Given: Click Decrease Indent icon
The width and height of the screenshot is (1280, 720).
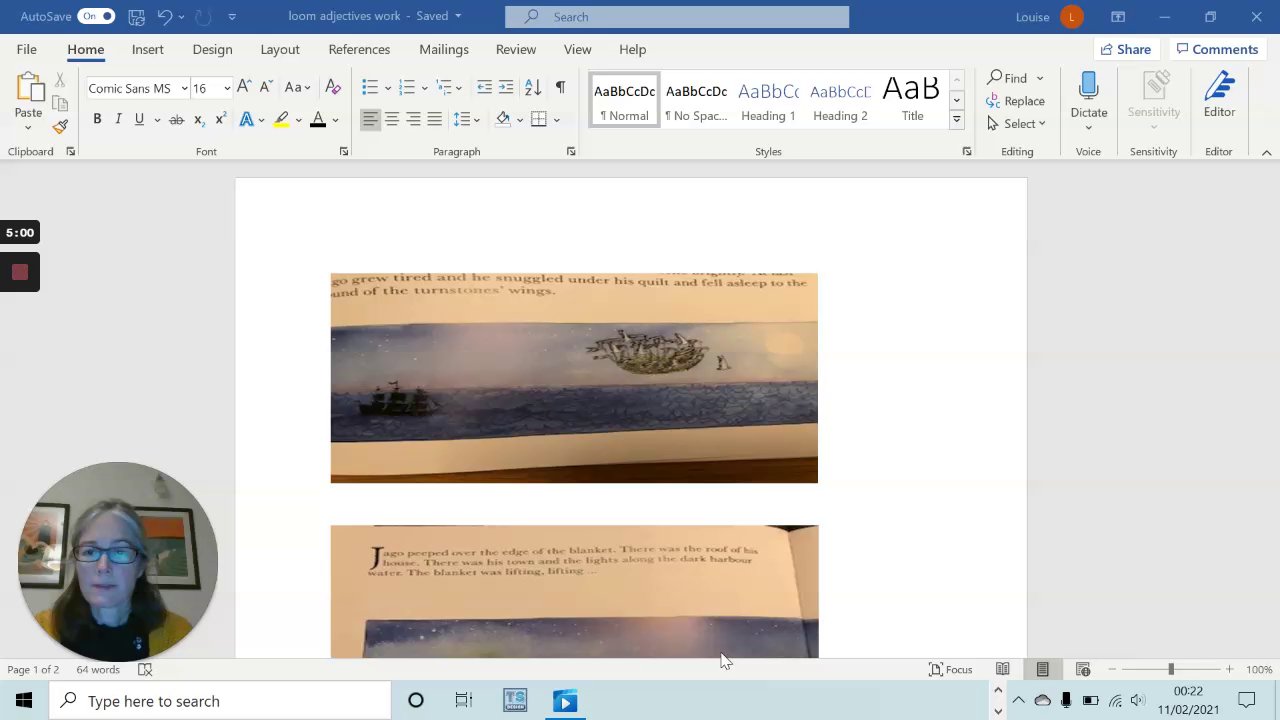Looking at the screenshot, I should point(484,88).
